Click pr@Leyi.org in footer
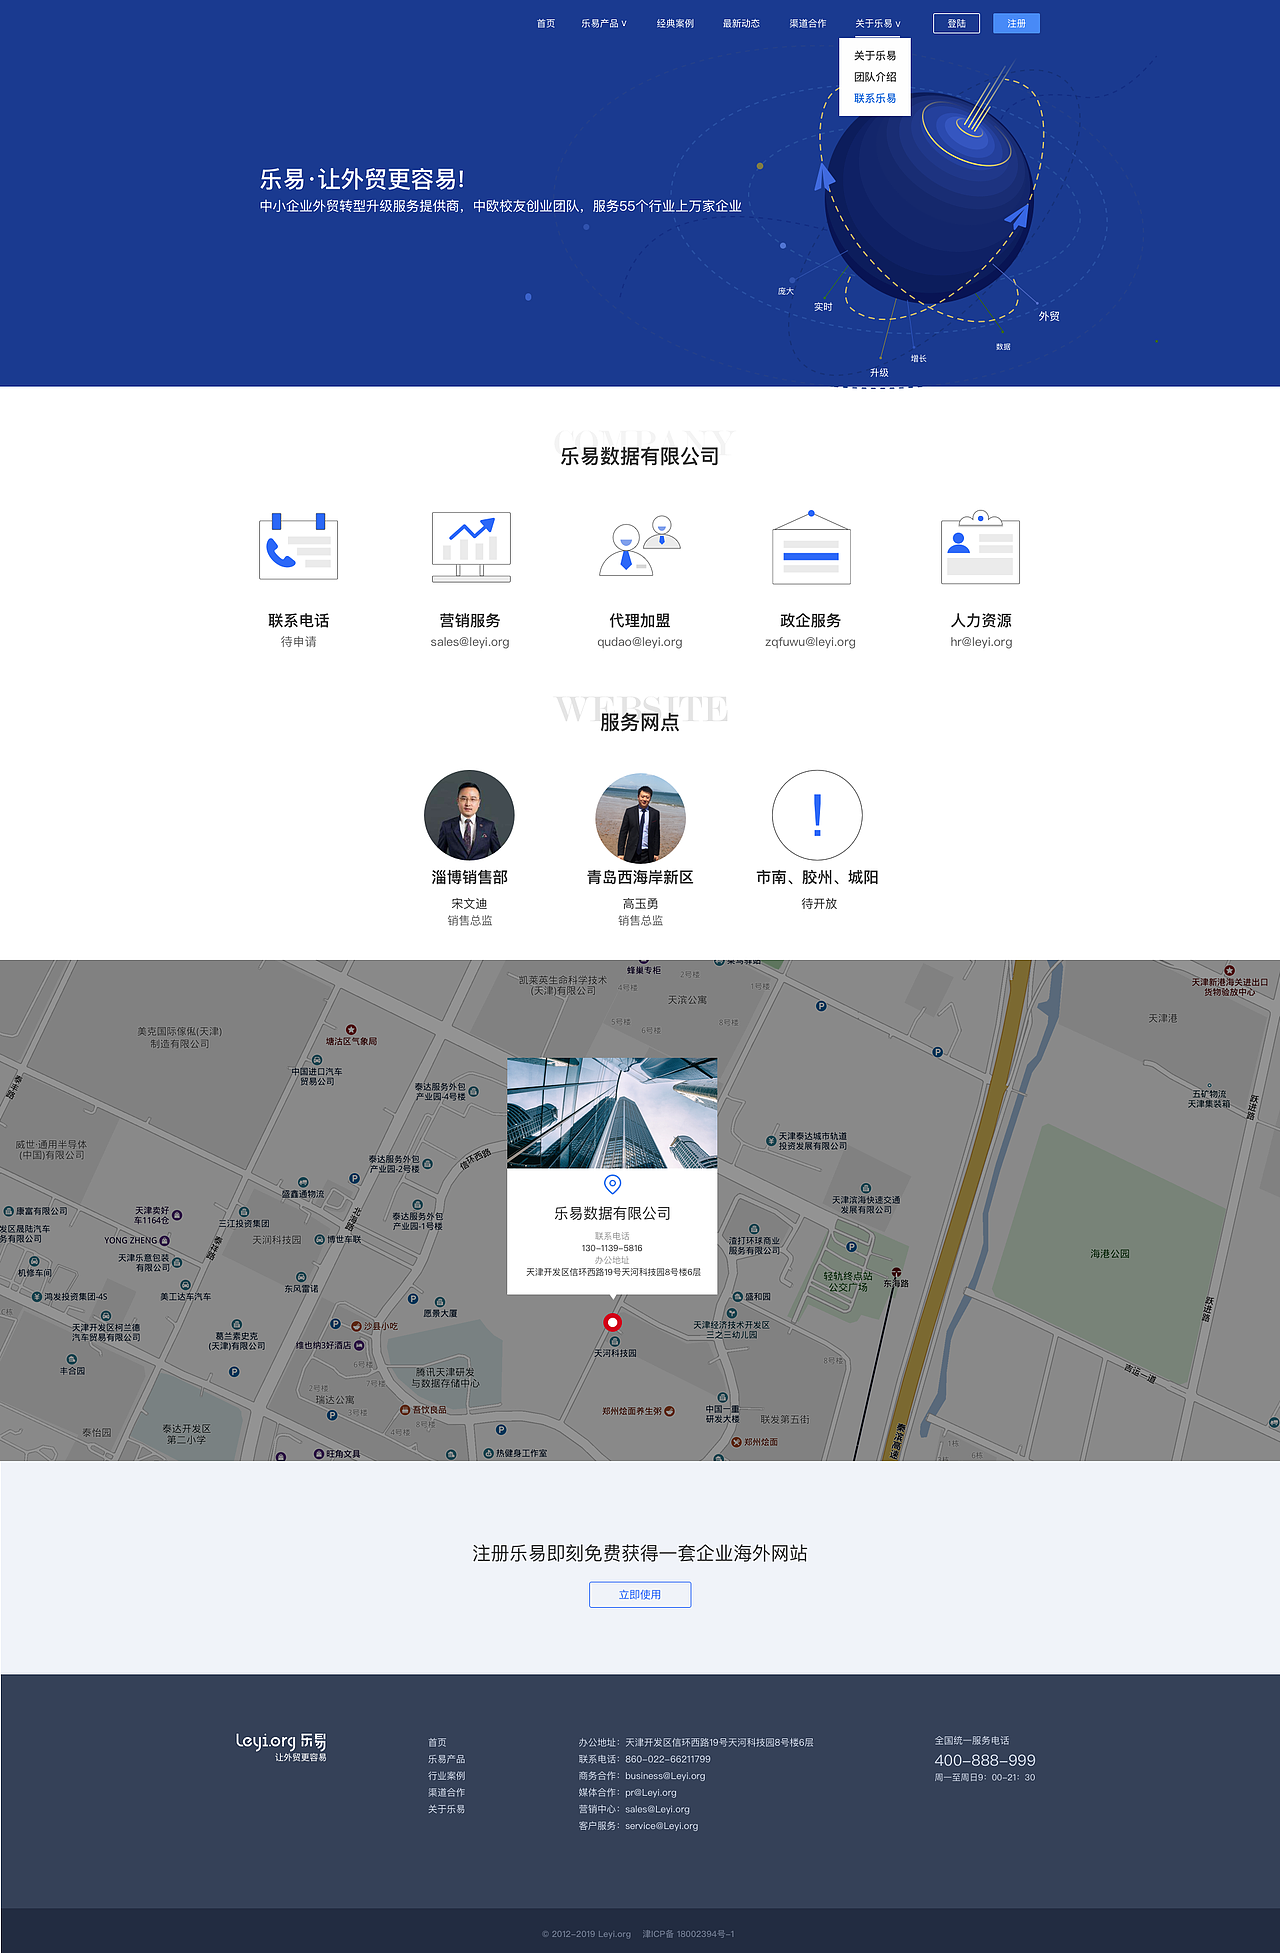The width and height of the screenshot is (1280, 1953). coord(651,1792)
